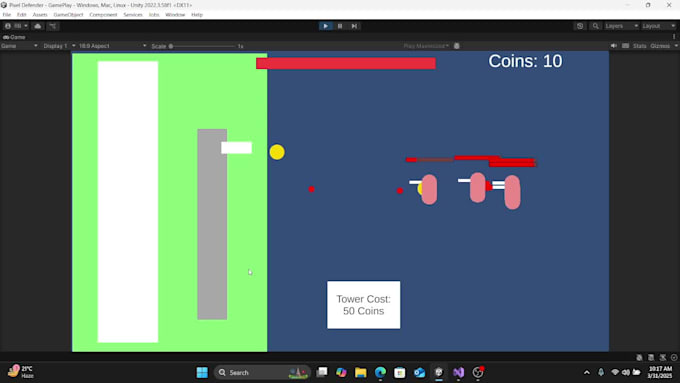Open the GameObject menu
Screen dimensions: 680x383
tap(68, 15)
